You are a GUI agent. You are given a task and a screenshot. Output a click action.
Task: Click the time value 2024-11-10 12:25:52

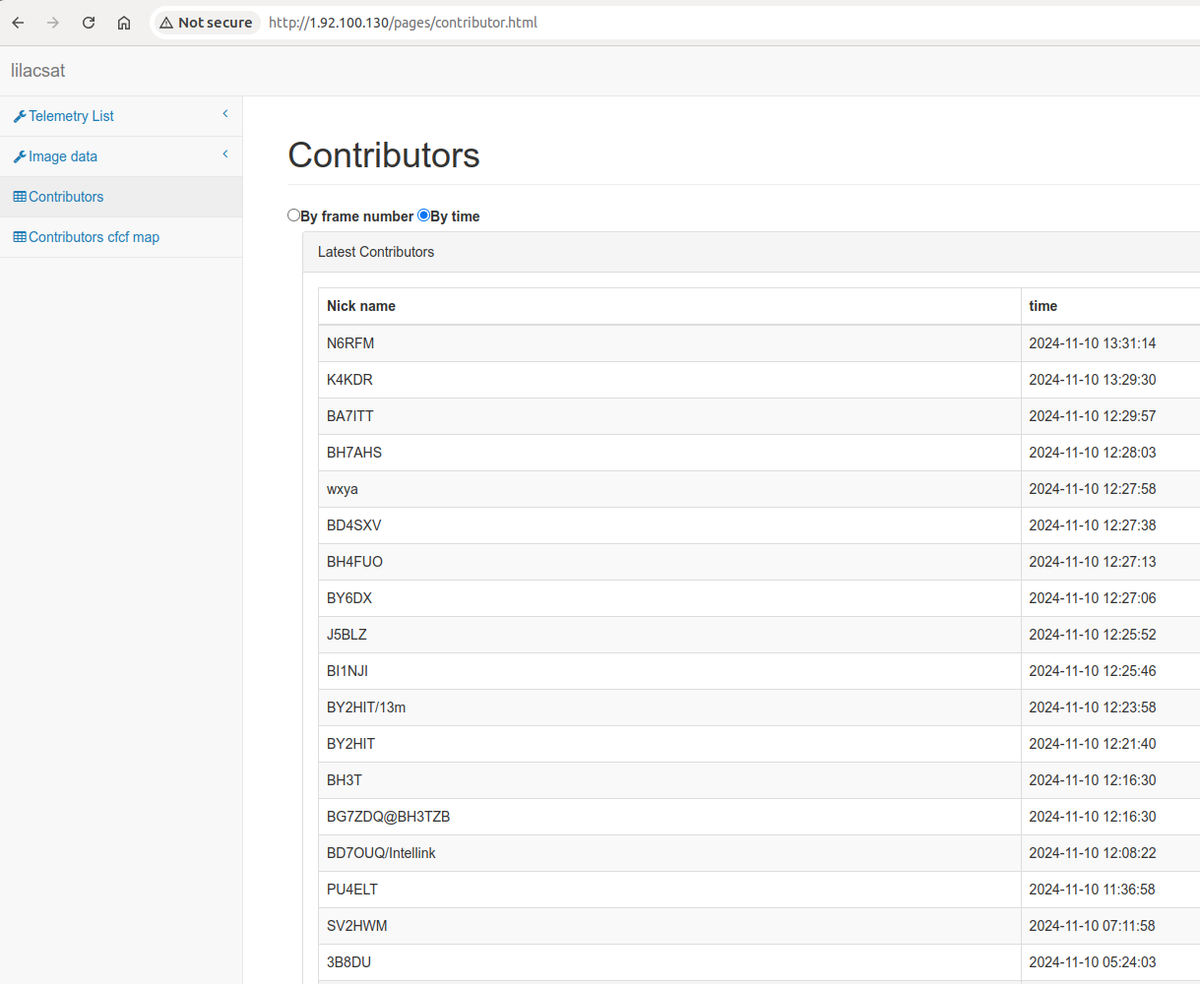point(1092,634)
